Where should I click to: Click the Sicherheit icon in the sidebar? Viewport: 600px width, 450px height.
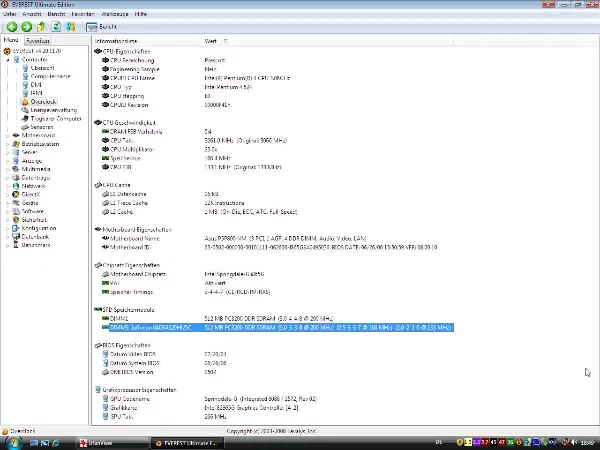coord(15,219)
